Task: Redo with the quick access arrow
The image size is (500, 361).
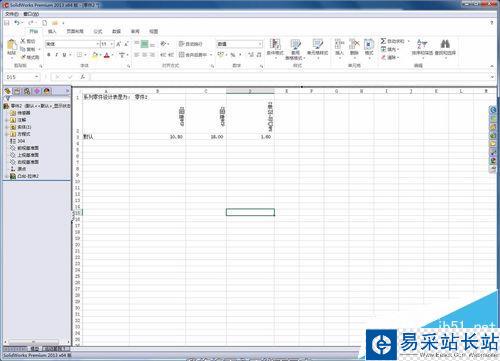Action: pos(30,23)
